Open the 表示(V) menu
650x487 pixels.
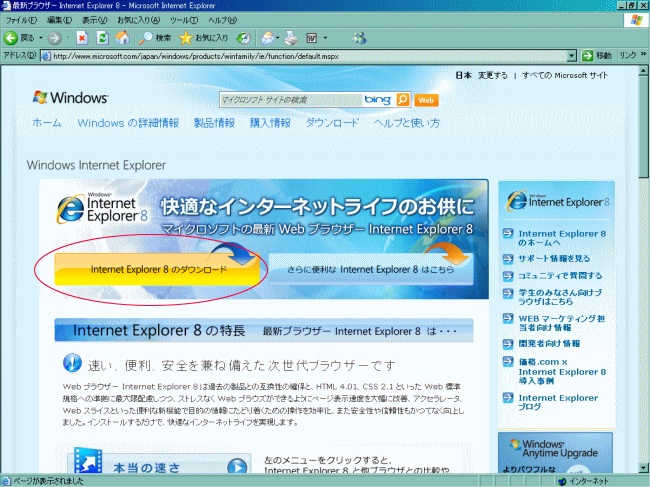point(94,20)
